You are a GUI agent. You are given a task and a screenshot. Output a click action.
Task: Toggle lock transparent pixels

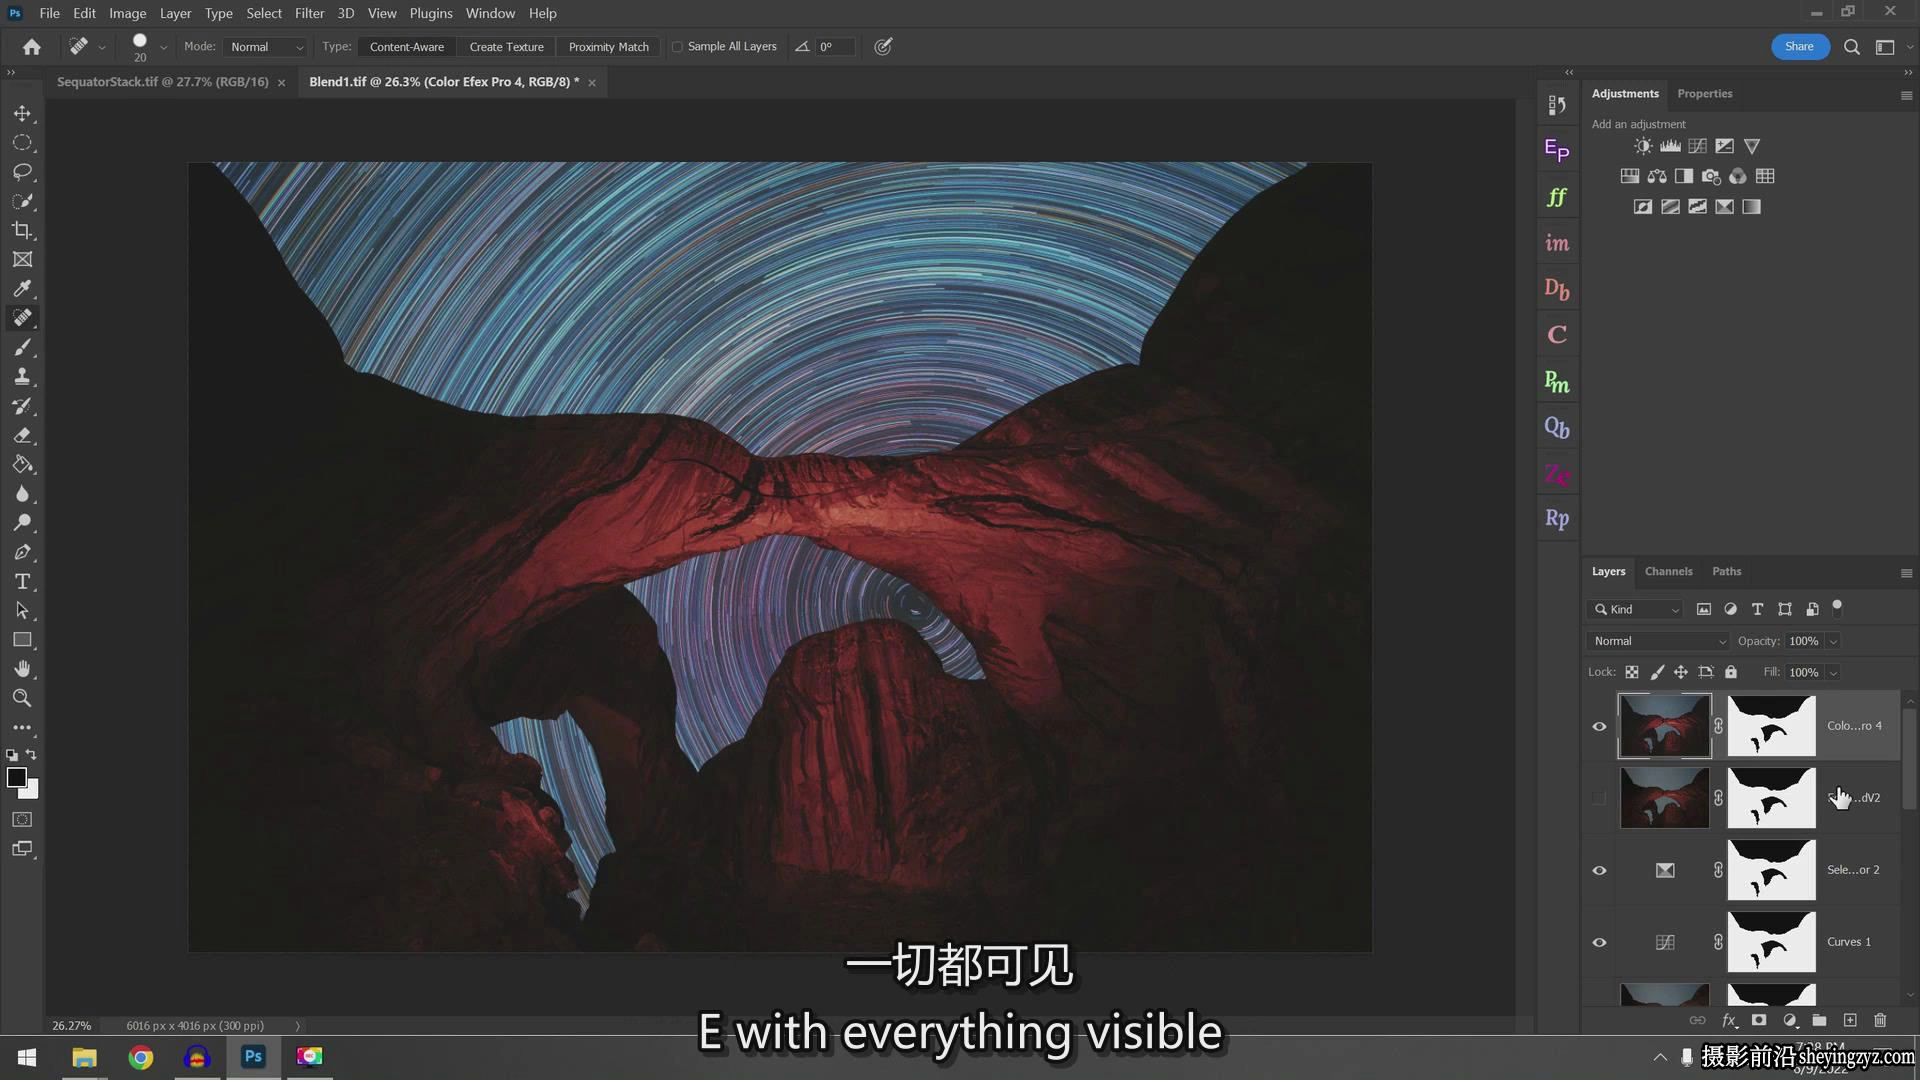click(1631, 672)
